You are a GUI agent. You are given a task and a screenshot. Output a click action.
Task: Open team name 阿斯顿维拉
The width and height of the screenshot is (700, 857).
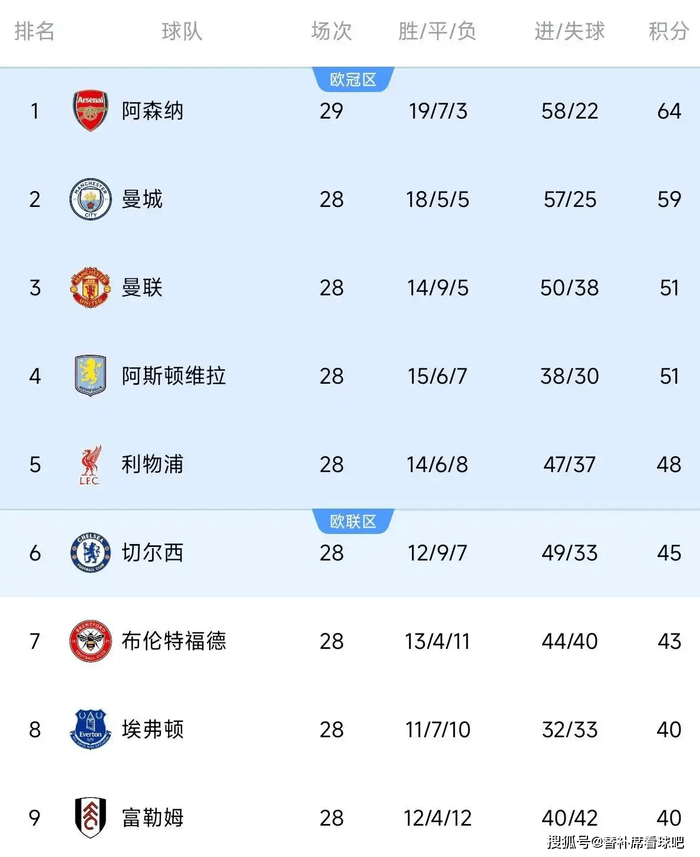click(174, 376)
